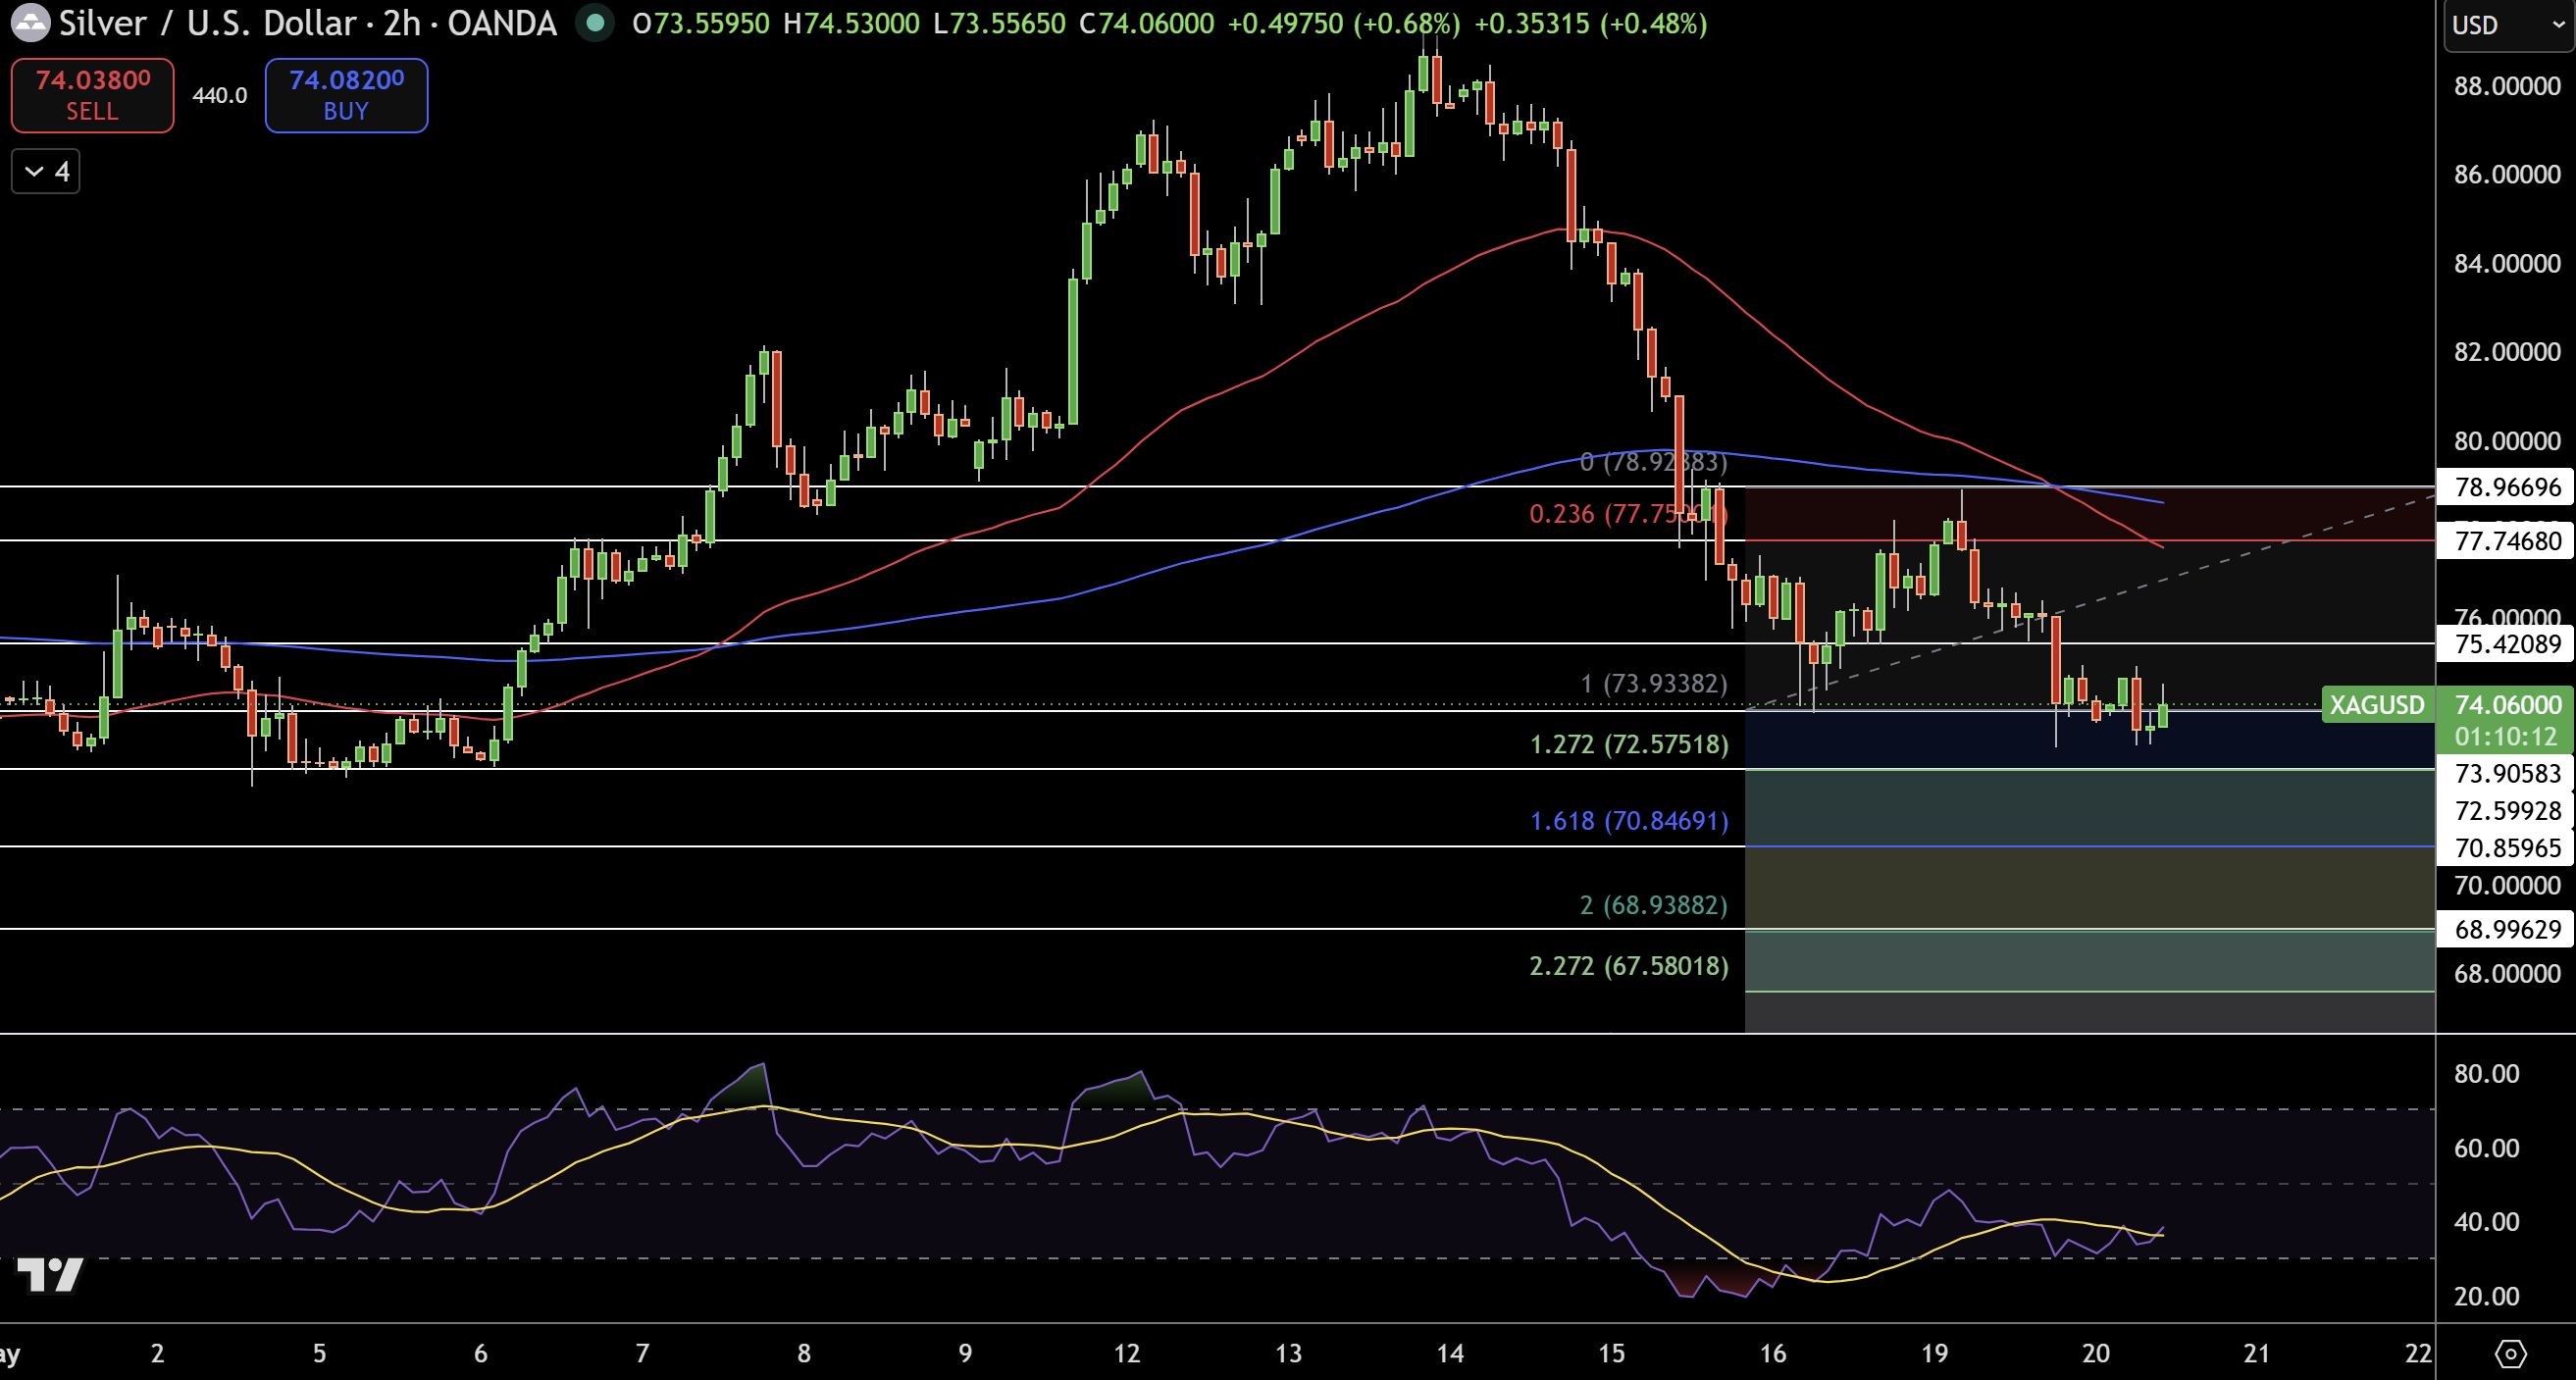Open chart settings gear icon

[2510, 1354]
